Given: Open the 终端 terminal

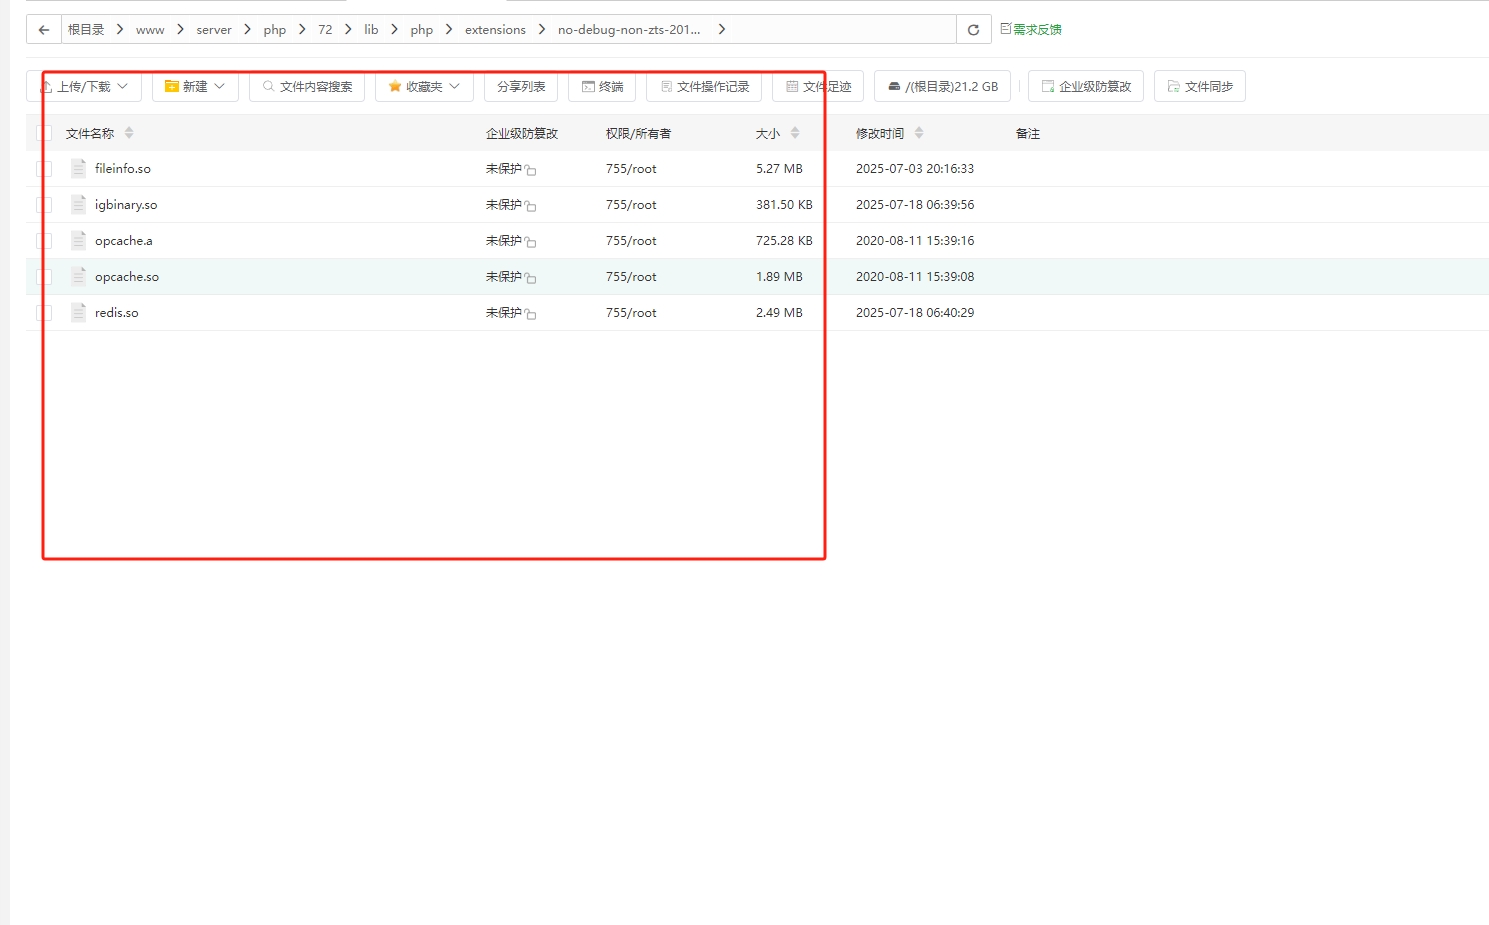Looking at the screenshot, I should click(602, 86).
